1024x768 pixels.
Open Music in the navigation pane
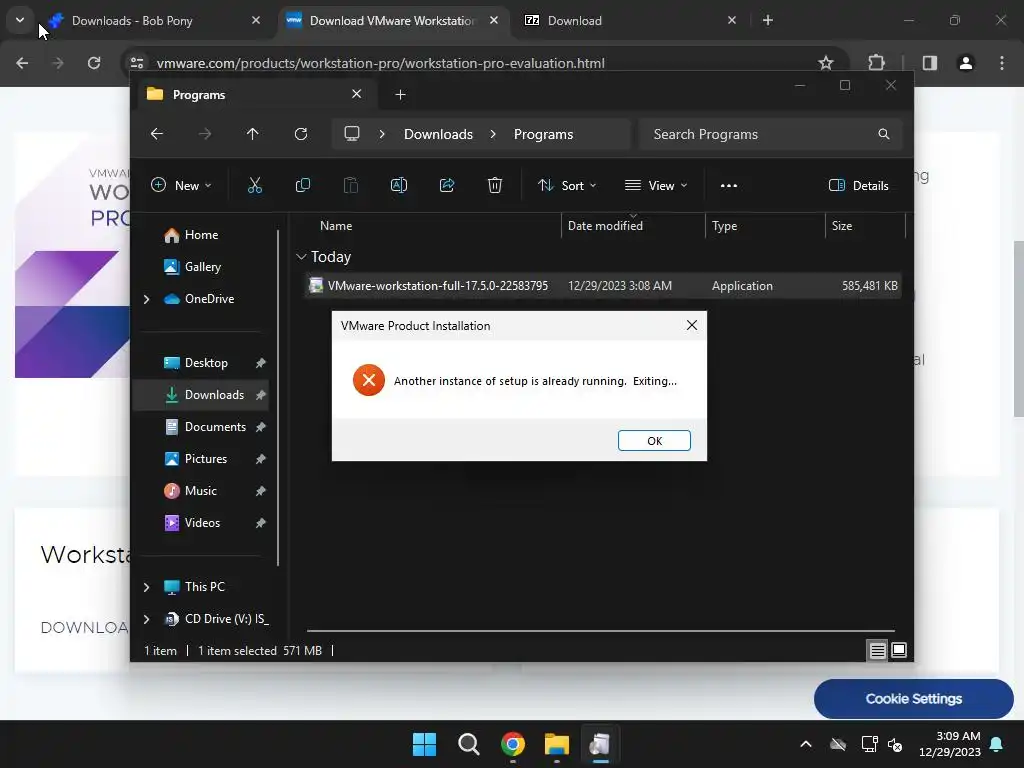(x=200, y=490)
